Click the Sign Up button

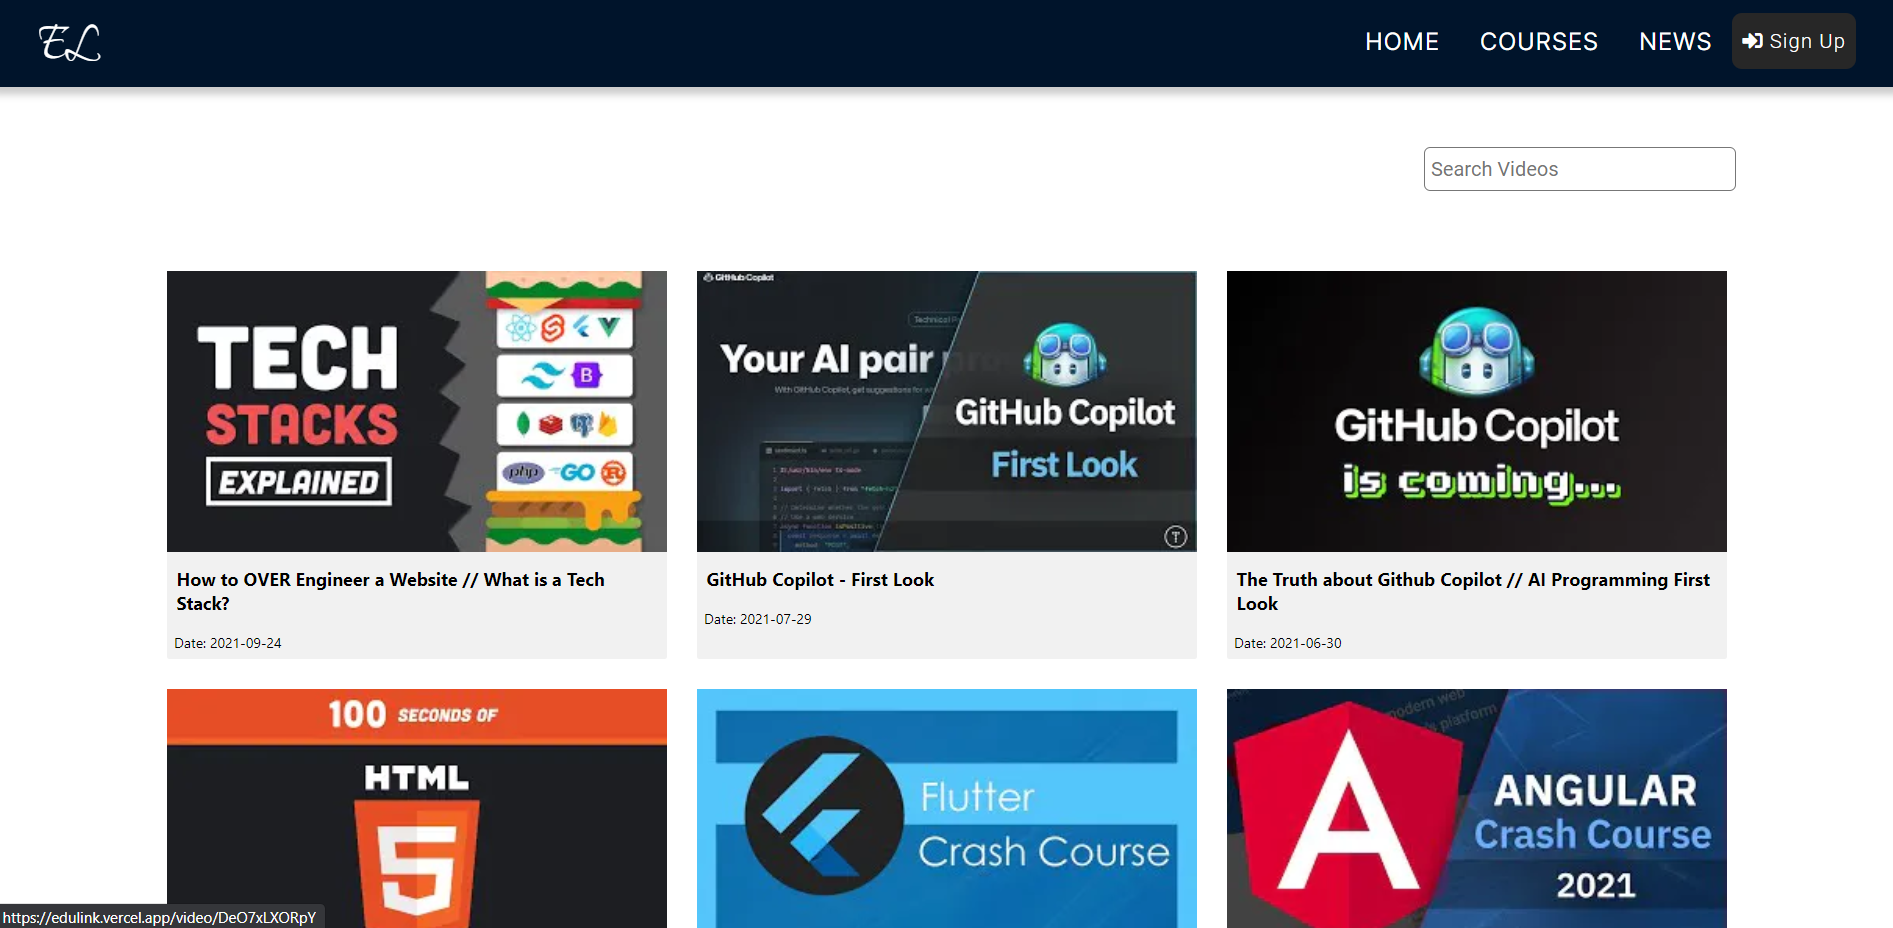pos(1794,41)
